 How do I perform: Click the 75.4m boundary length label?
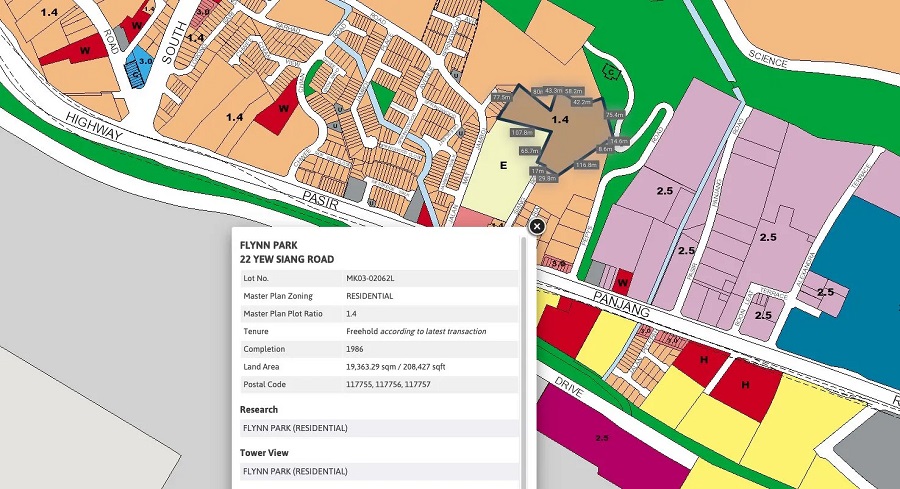coord(614,115)
